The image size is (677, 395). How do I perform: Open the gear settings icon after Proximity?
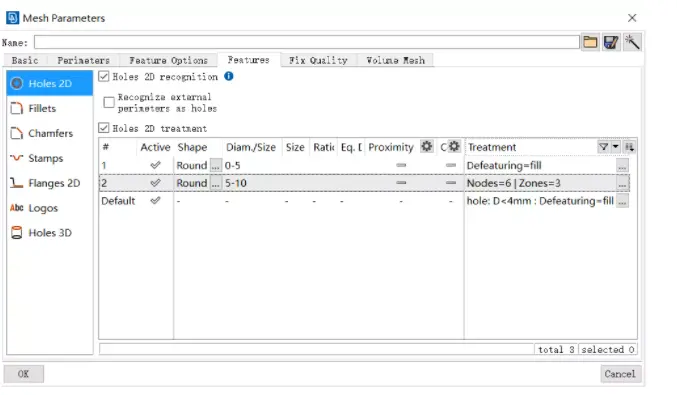point(427,146)
